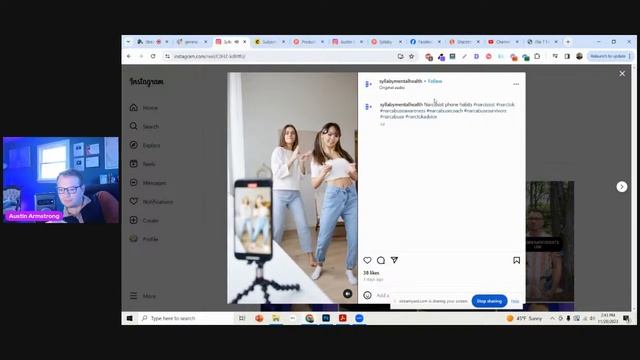Open Zoom from the taskbar
640x360 pixels.
(x=359, y=318)
